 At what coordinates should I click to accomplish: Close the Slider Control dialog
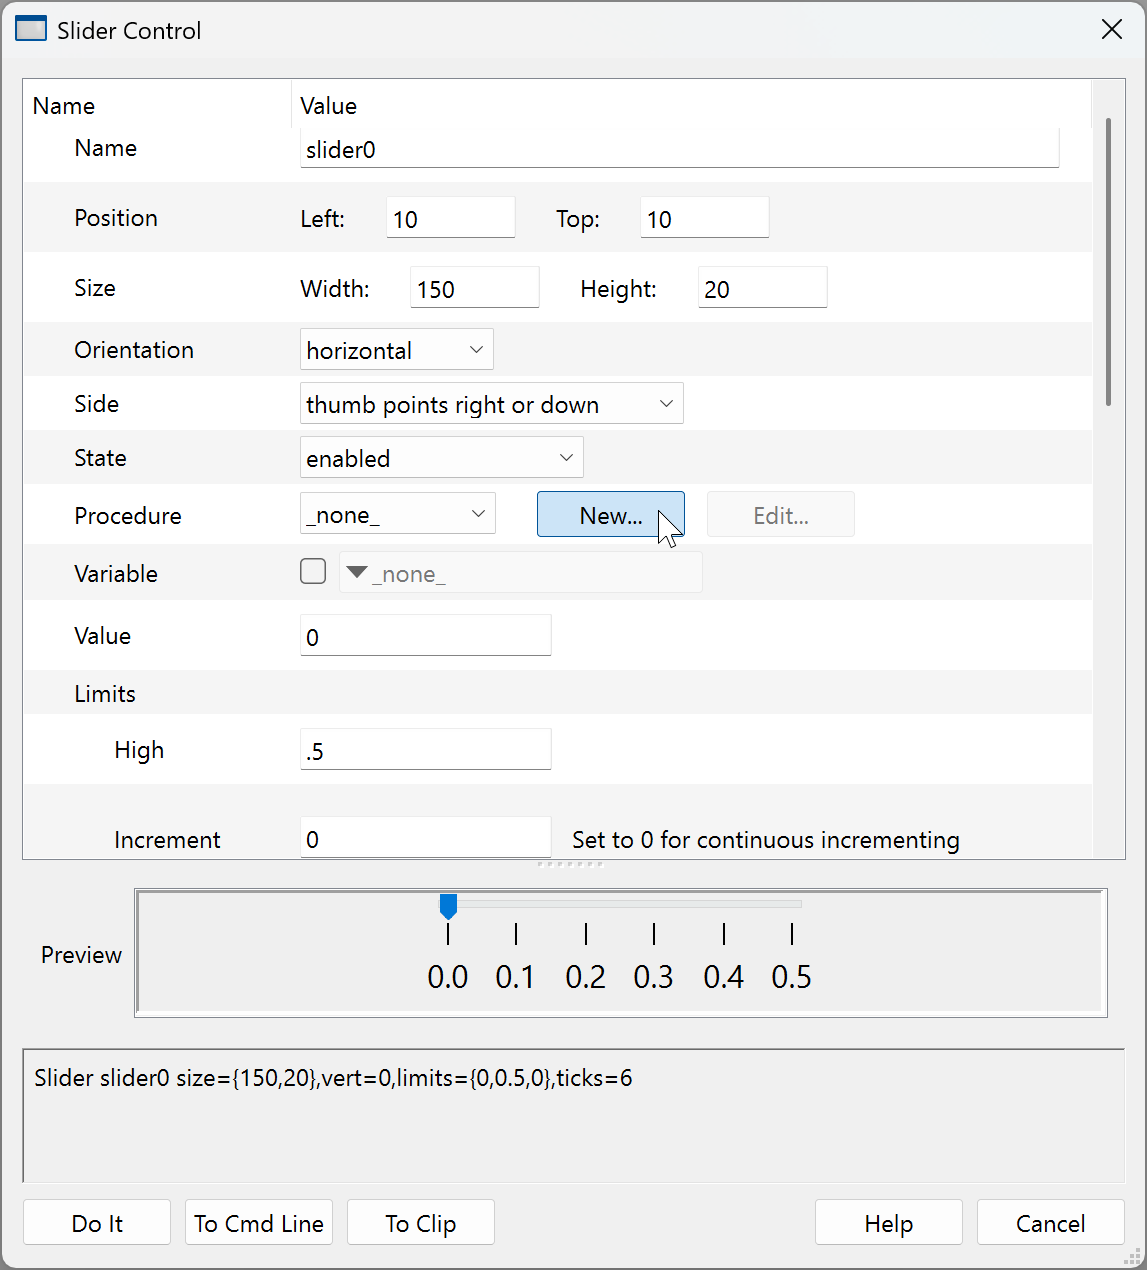pos(1111,30)
